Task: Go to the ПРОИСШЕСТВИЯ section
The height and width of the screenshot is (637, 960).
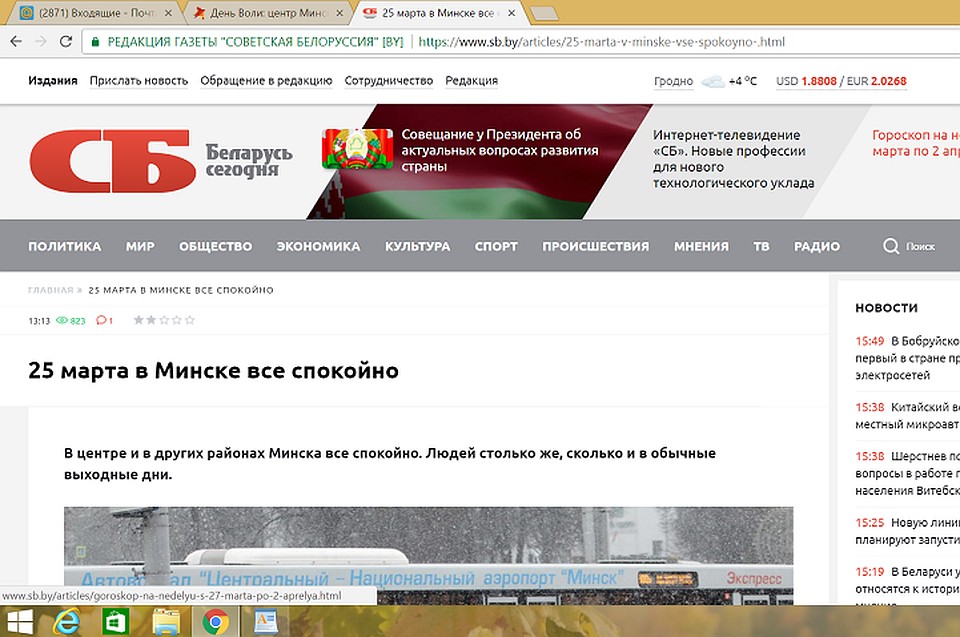Action: coord(596,246)
